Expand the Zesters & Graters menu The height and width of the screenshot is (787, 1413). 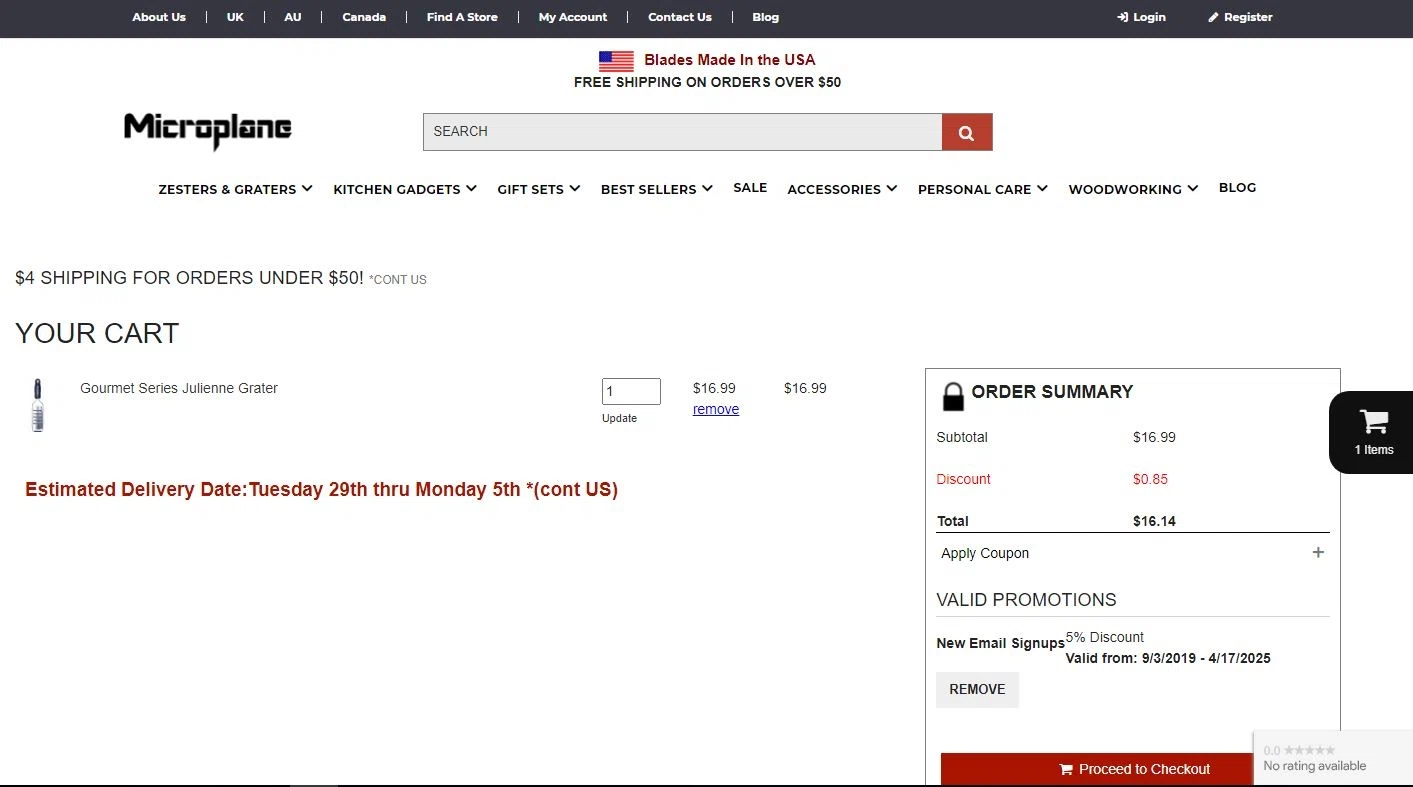(235, 189)
